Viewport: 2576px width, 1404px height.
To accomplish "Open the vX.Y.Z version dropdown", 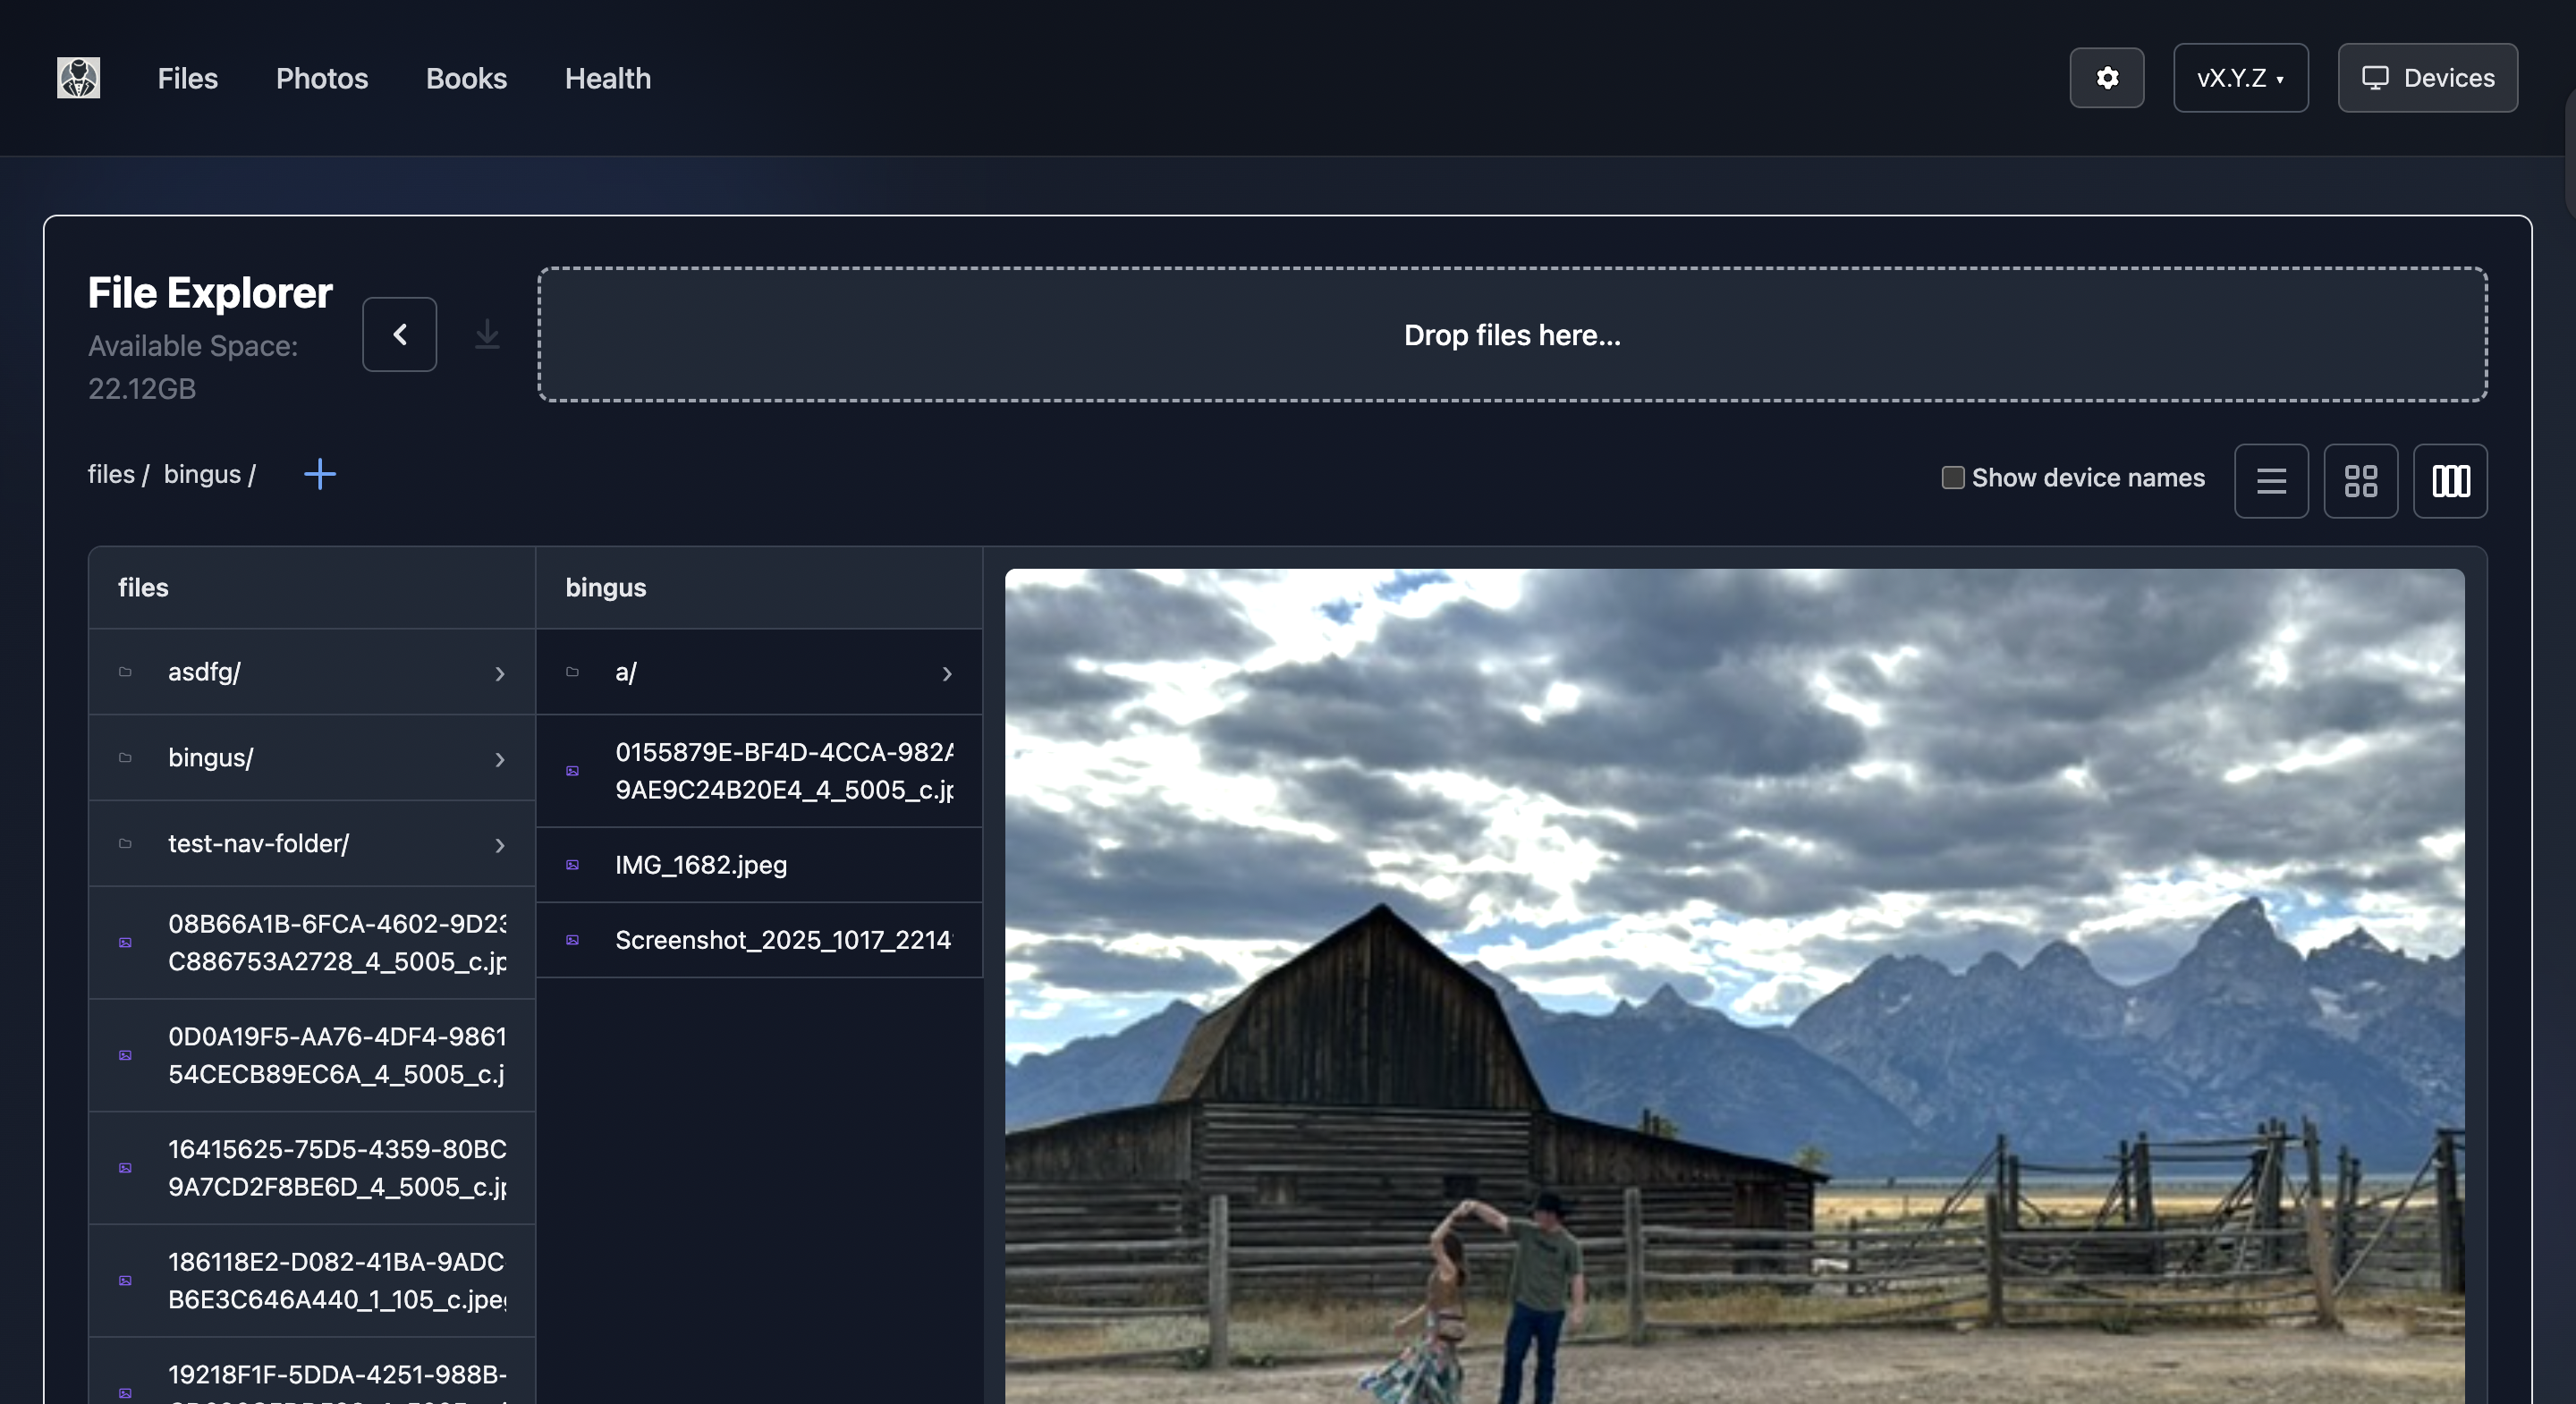I will click(x=2240, y=78).
